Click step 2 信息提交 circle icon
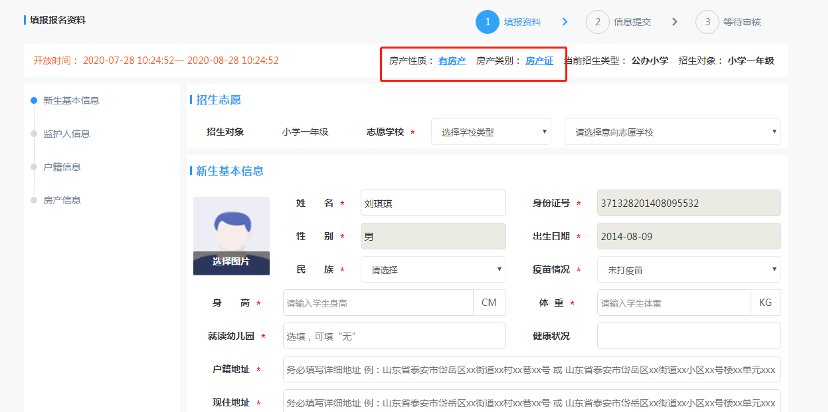Viewport: 828px width, 412px height. [x=598, y=20]
